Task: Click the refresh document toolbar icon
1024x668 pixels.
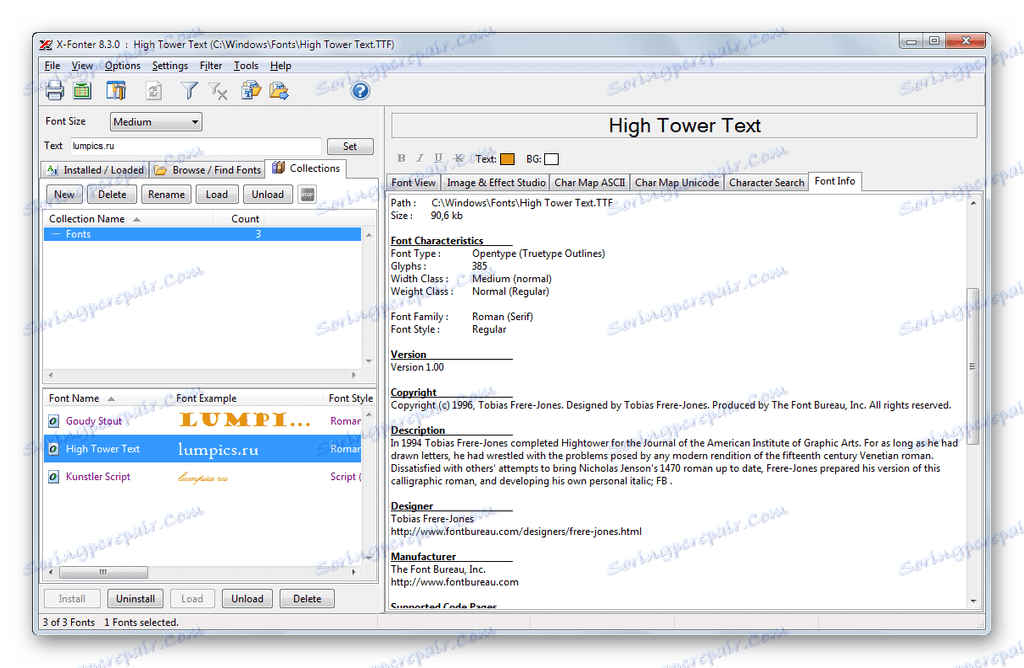Action: (x=154, y=91)
